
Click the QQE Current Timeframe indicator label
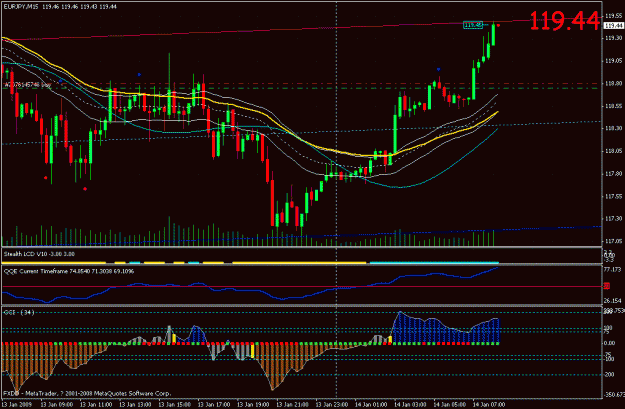[x=69, y=271]
